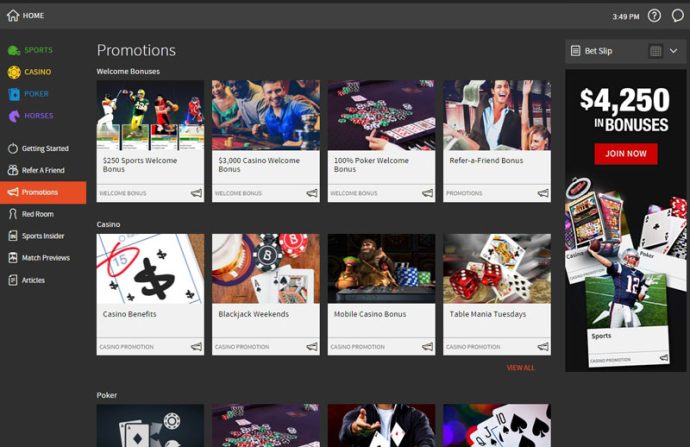Open the Table Mania Tuesdays card image
Screen dimensions: 690x447
coord(497,269)
